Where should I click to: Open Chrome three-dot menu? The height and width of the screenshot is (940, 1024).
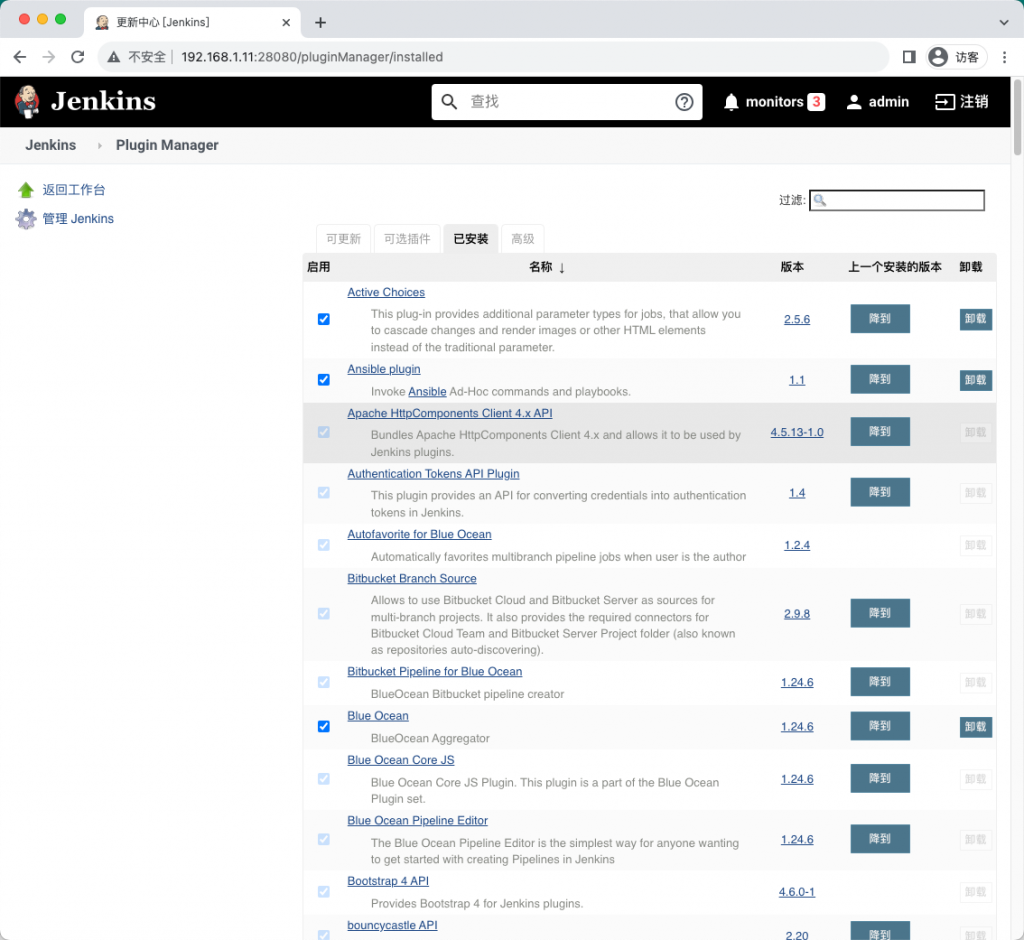coord(1004,57)
